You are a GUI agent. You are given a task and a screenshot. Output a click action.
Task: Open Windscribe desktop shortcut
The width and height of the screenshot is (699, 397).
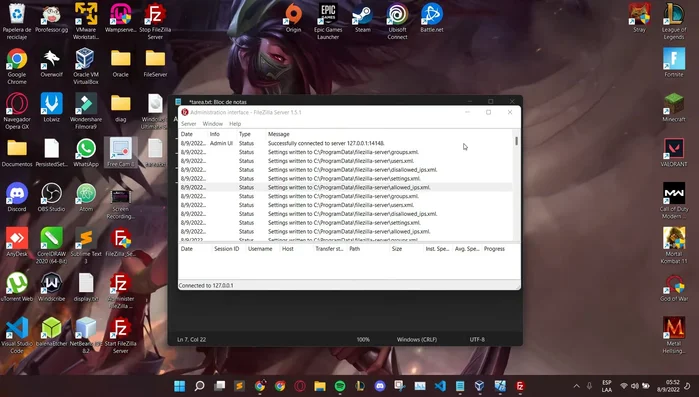click(51, 287)
